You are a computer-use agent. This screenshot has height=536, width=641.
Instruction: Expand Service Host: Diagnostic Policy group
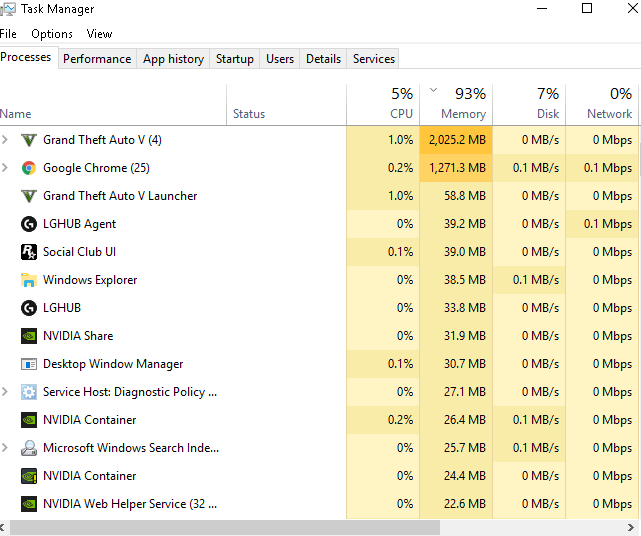coord(6,392)
